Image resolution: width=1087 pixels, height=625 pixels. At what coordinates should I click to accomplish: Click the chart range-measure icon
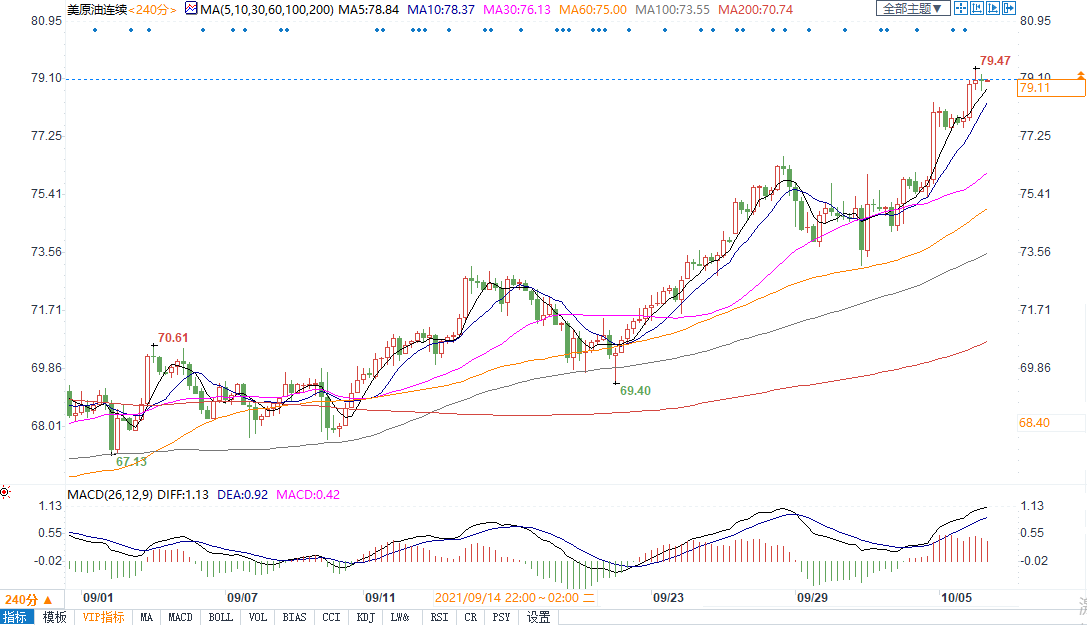978,9
